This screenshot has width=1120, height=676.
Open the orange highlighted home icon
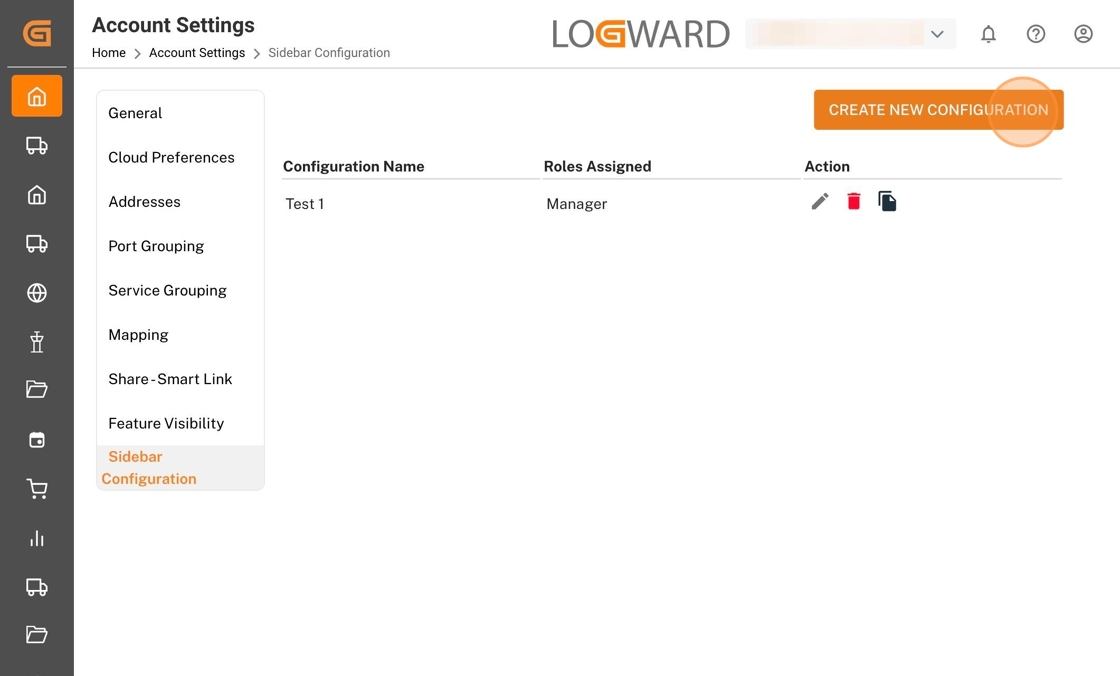(x=36, y=96)
